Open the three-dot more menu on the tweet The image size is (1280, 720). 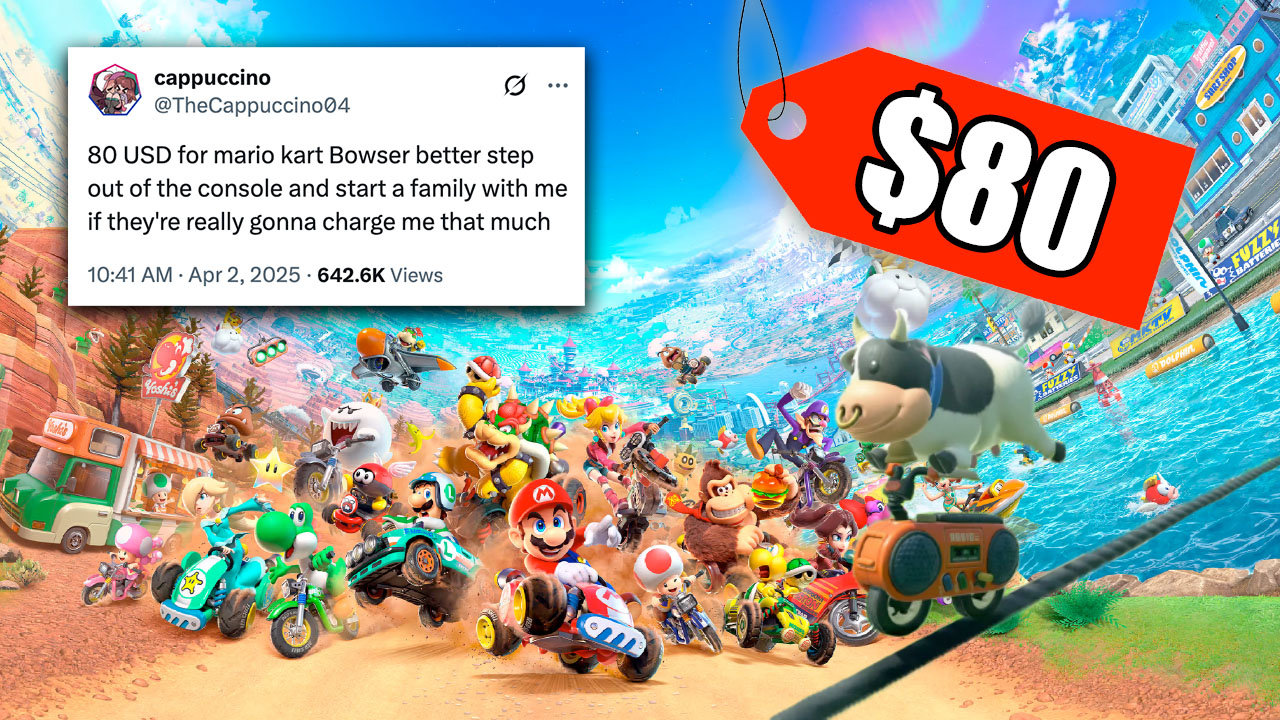click(x=558, y=86)
